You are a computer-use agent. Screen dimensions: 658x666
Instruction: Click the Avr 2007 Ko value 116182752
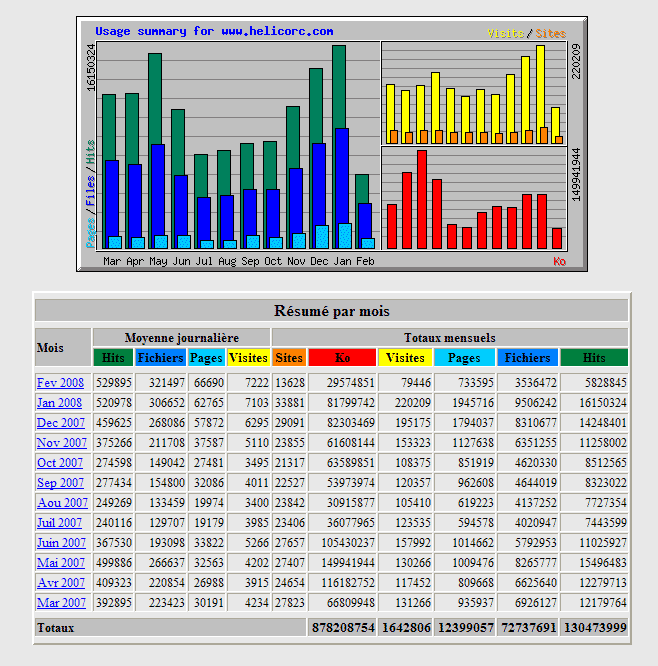click(347, 583)
